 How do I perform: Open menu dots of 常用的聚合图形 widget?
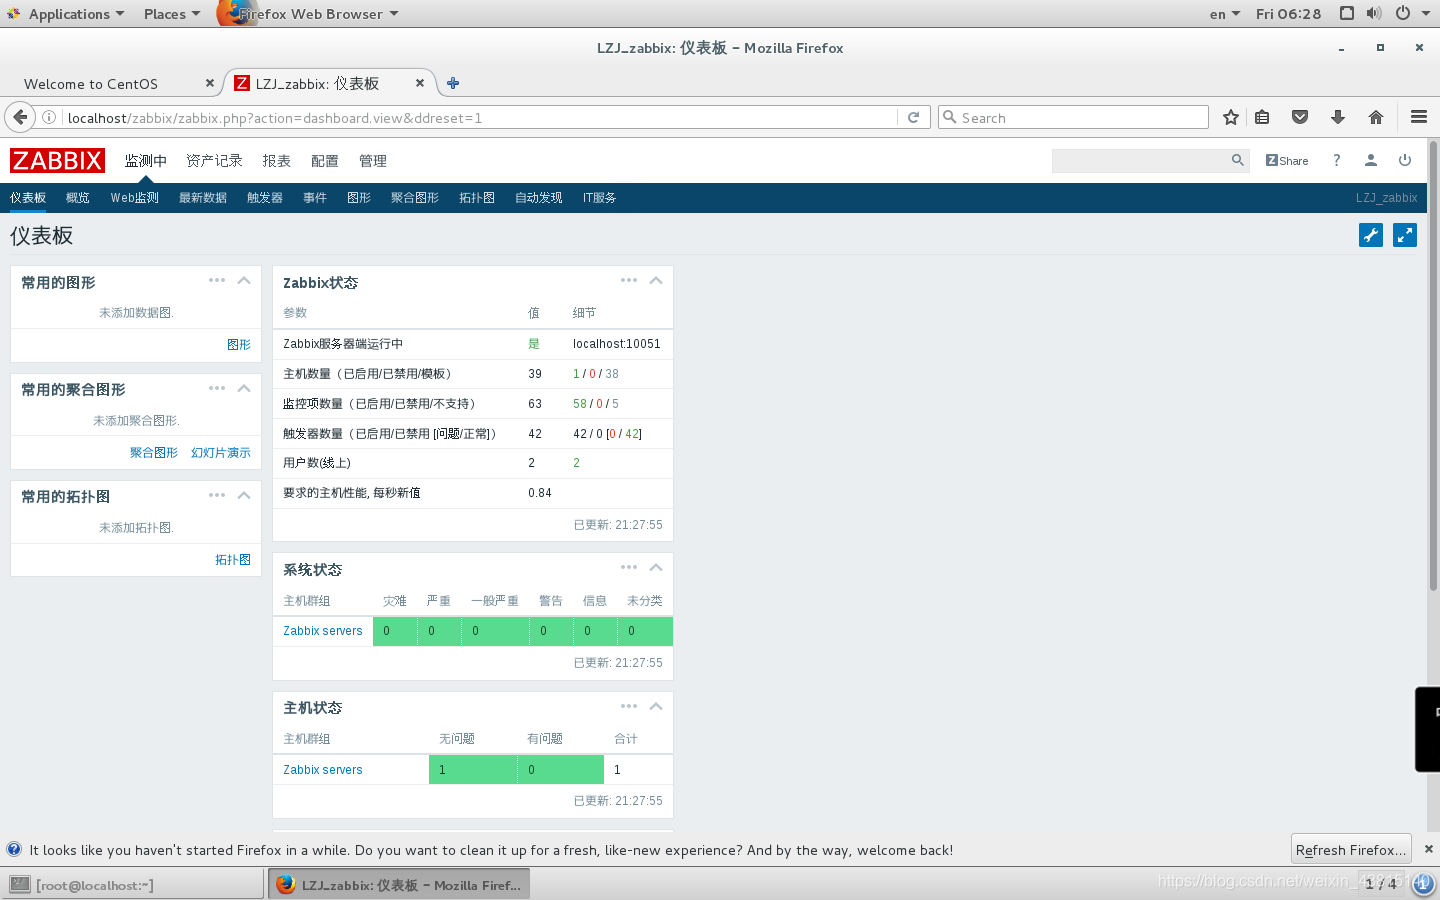[x=217, y=388]
